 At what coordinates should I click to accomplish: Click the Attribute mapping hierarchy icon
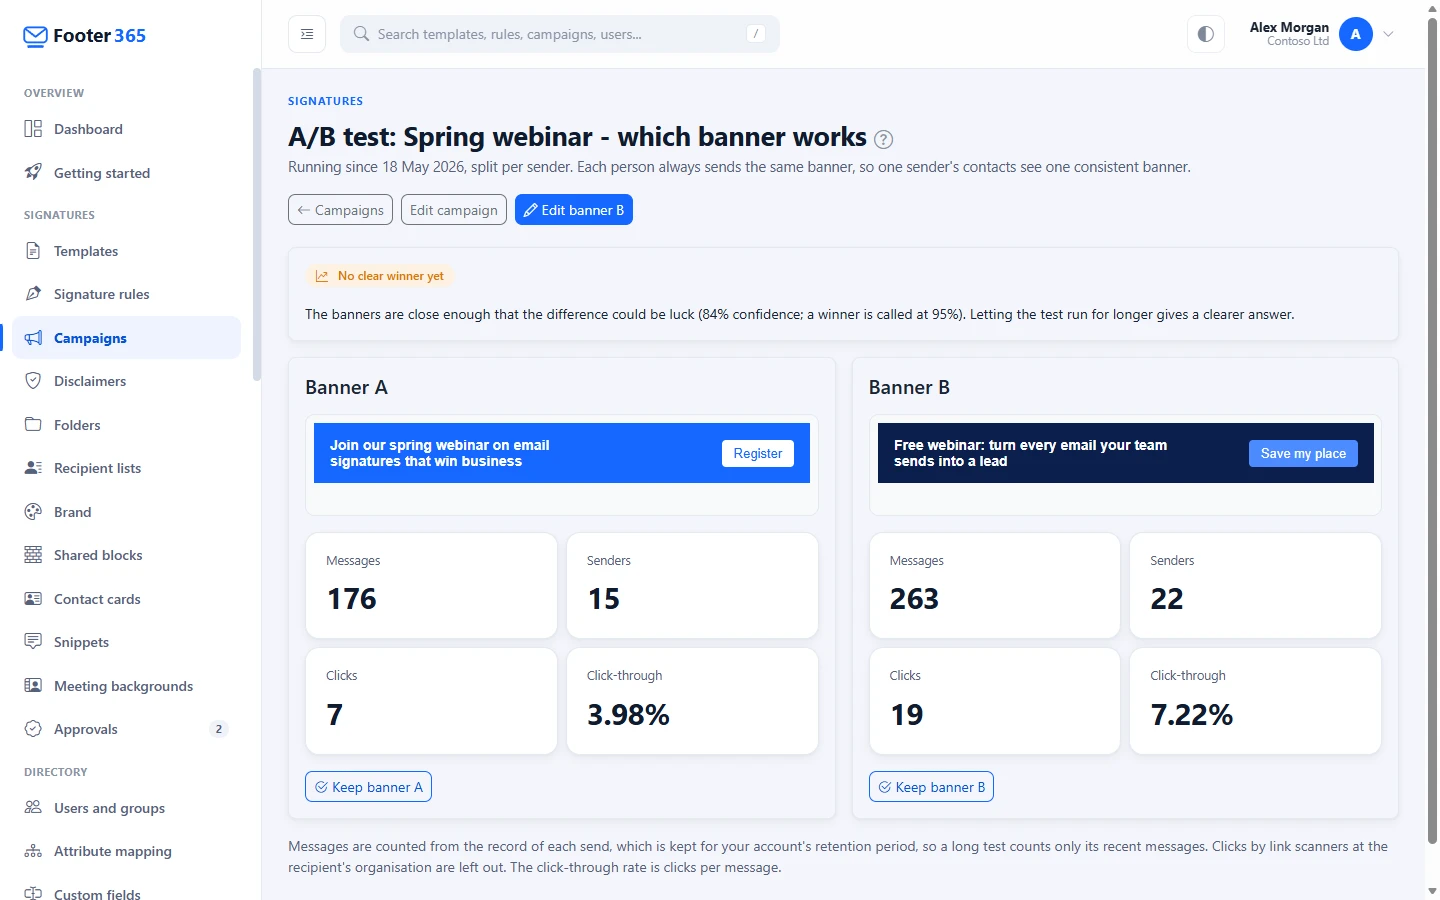point(33,851)
